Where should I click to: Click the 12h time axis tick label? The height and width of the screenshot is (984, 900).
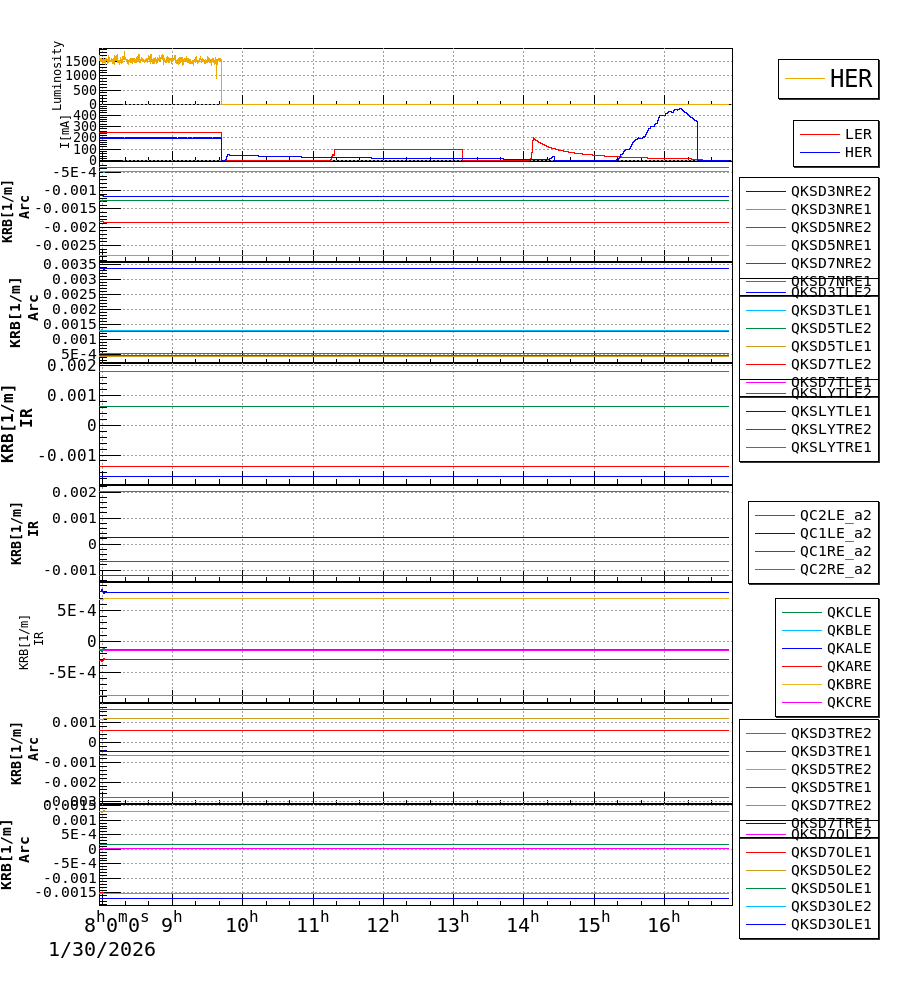point(380,922)
